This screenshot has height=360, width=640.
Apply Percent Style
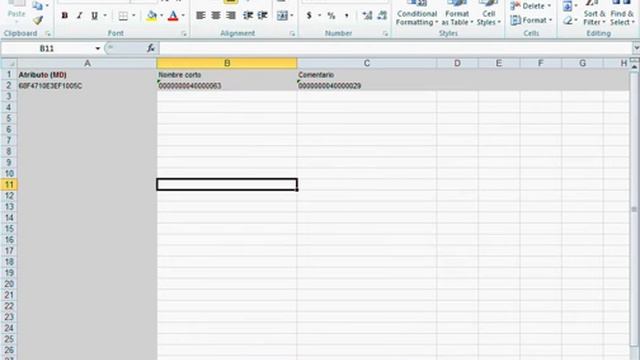(x=331, y=16)
